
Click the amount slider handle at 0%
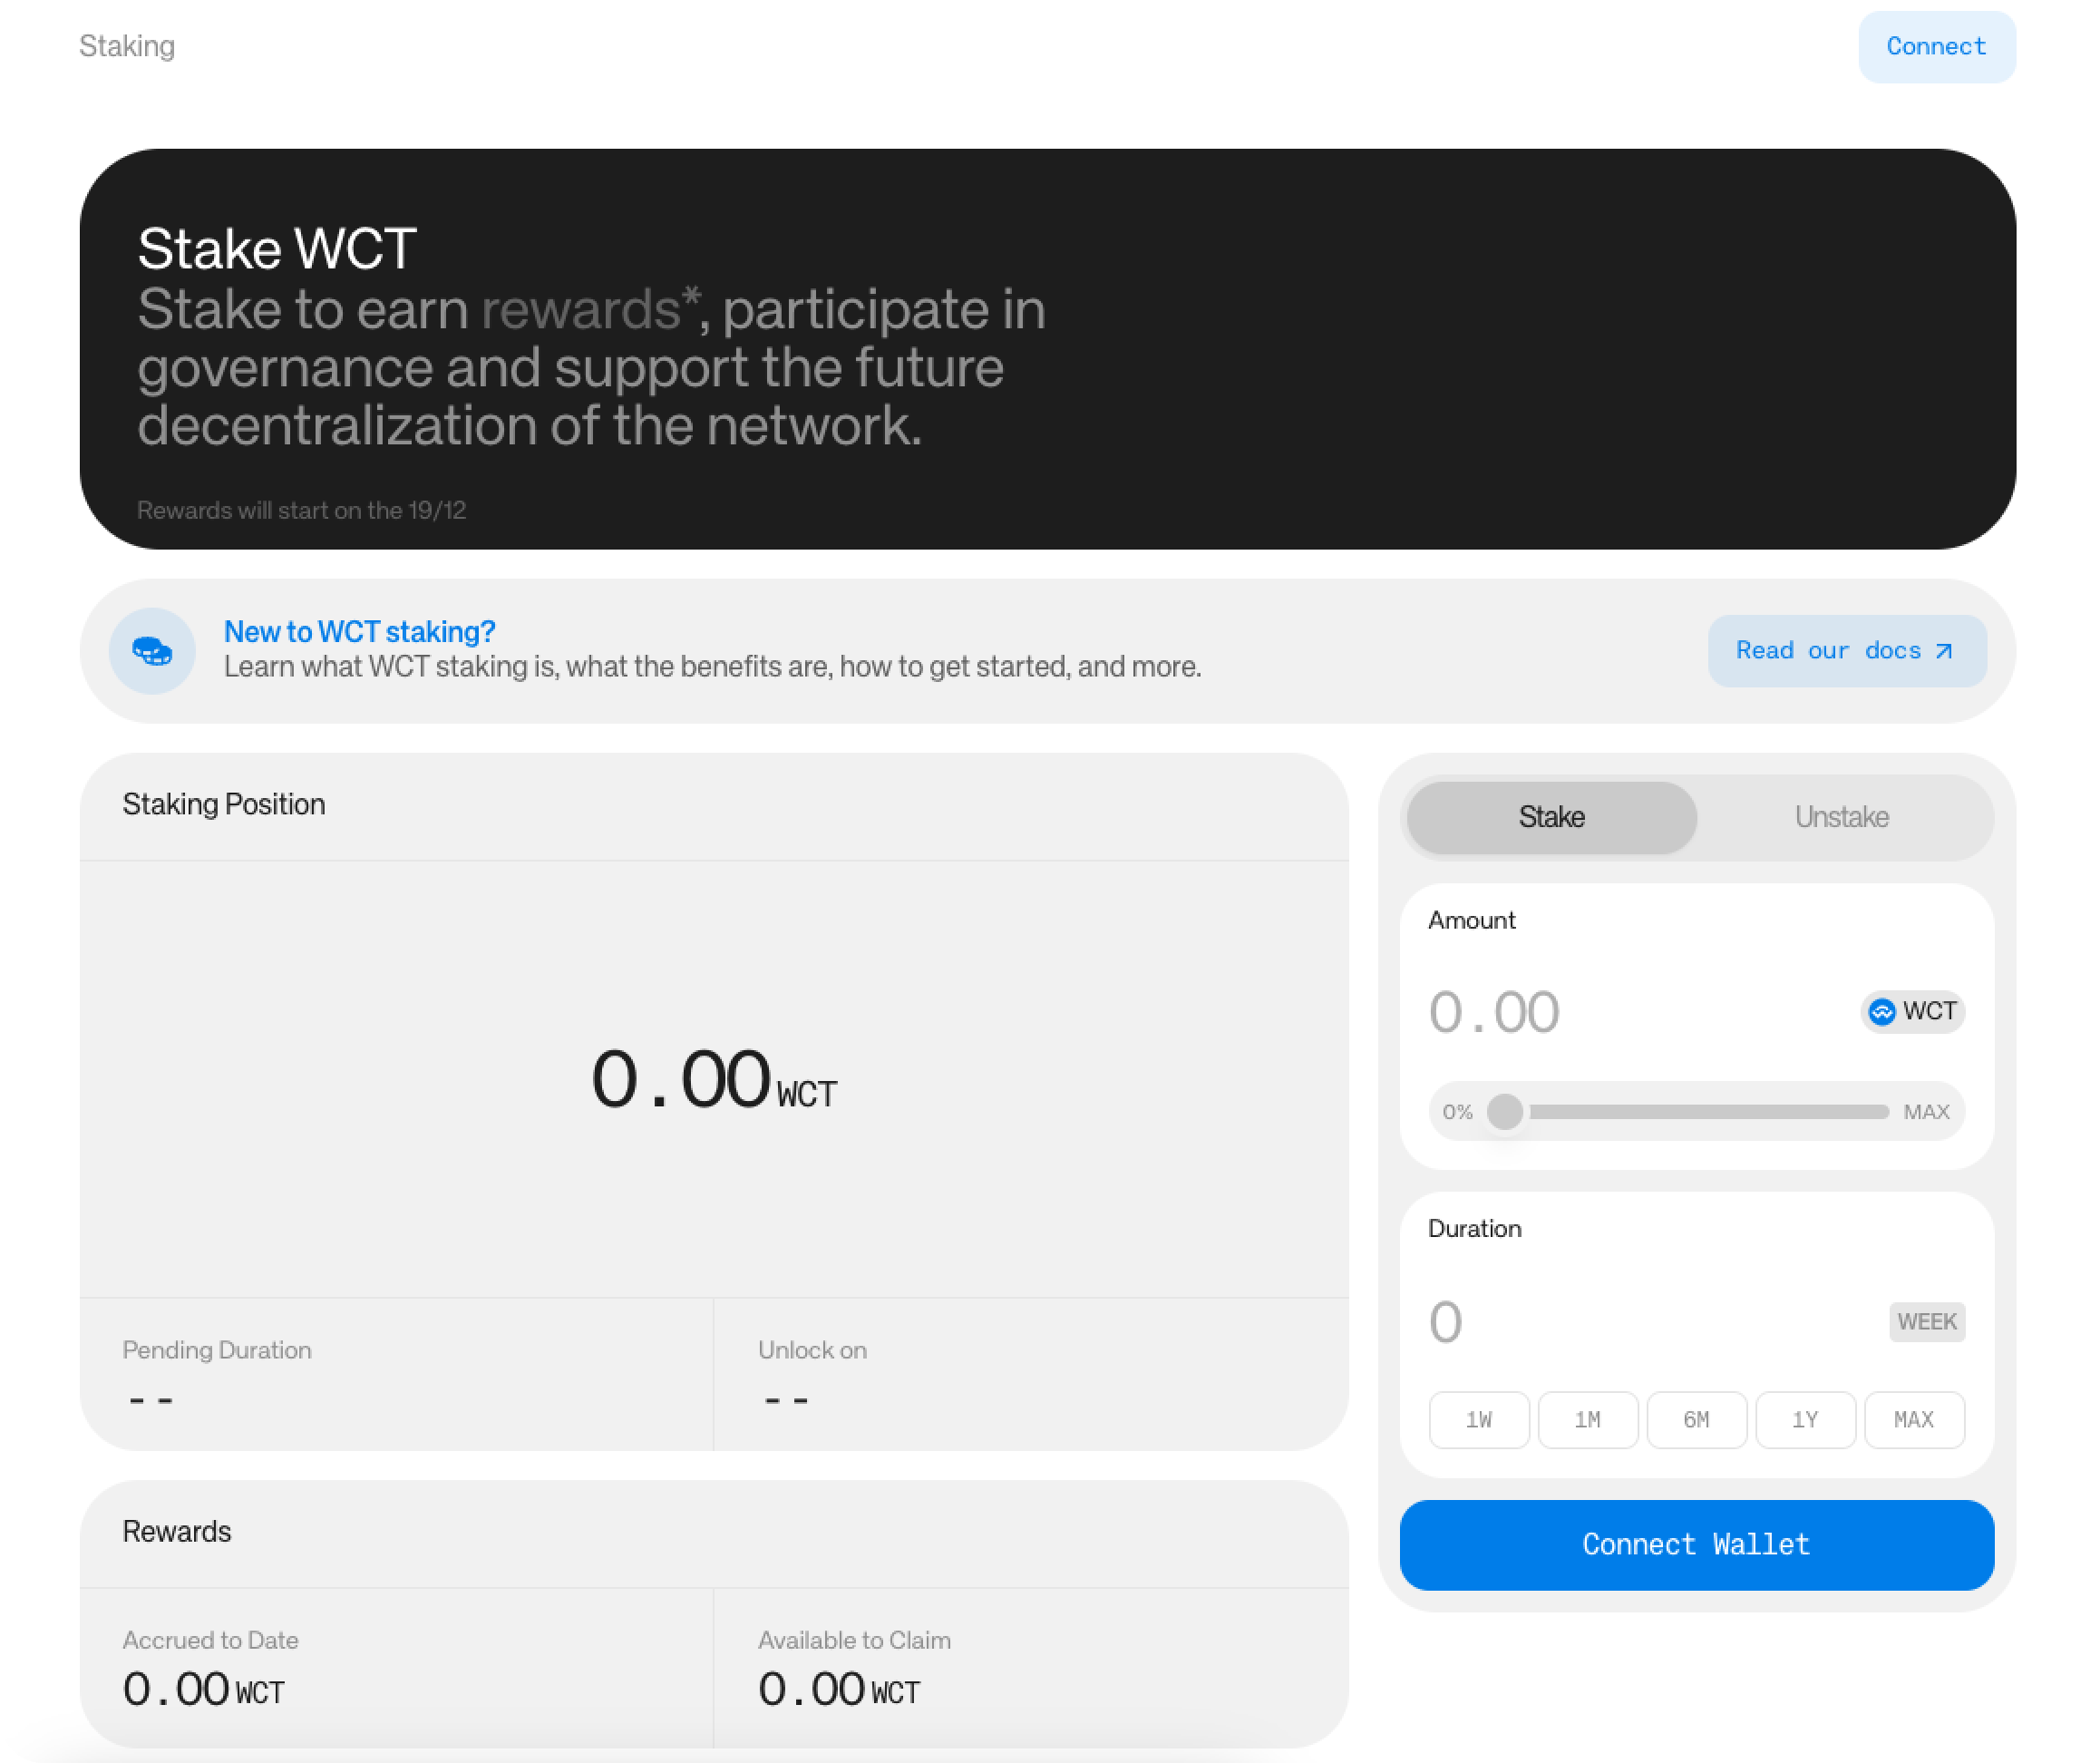click(1505, 1112)
